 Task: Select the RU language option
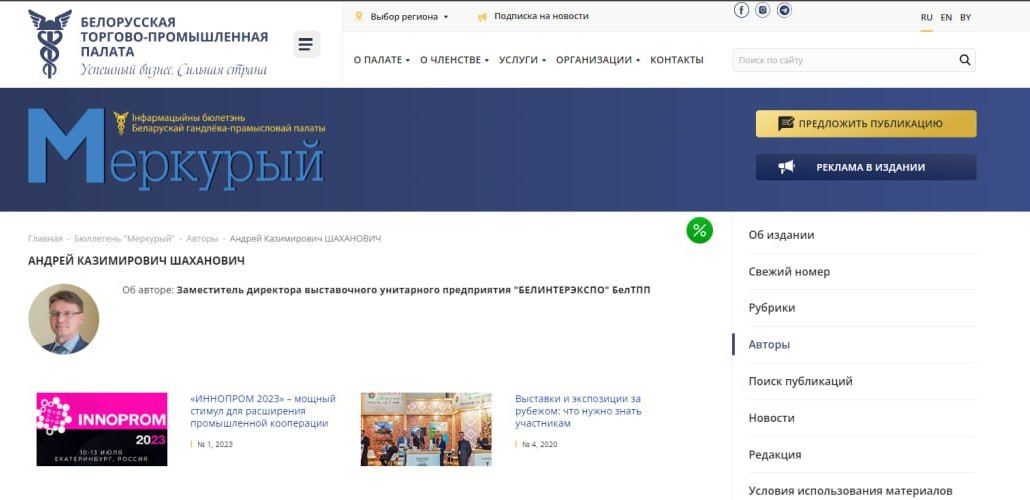926,17
